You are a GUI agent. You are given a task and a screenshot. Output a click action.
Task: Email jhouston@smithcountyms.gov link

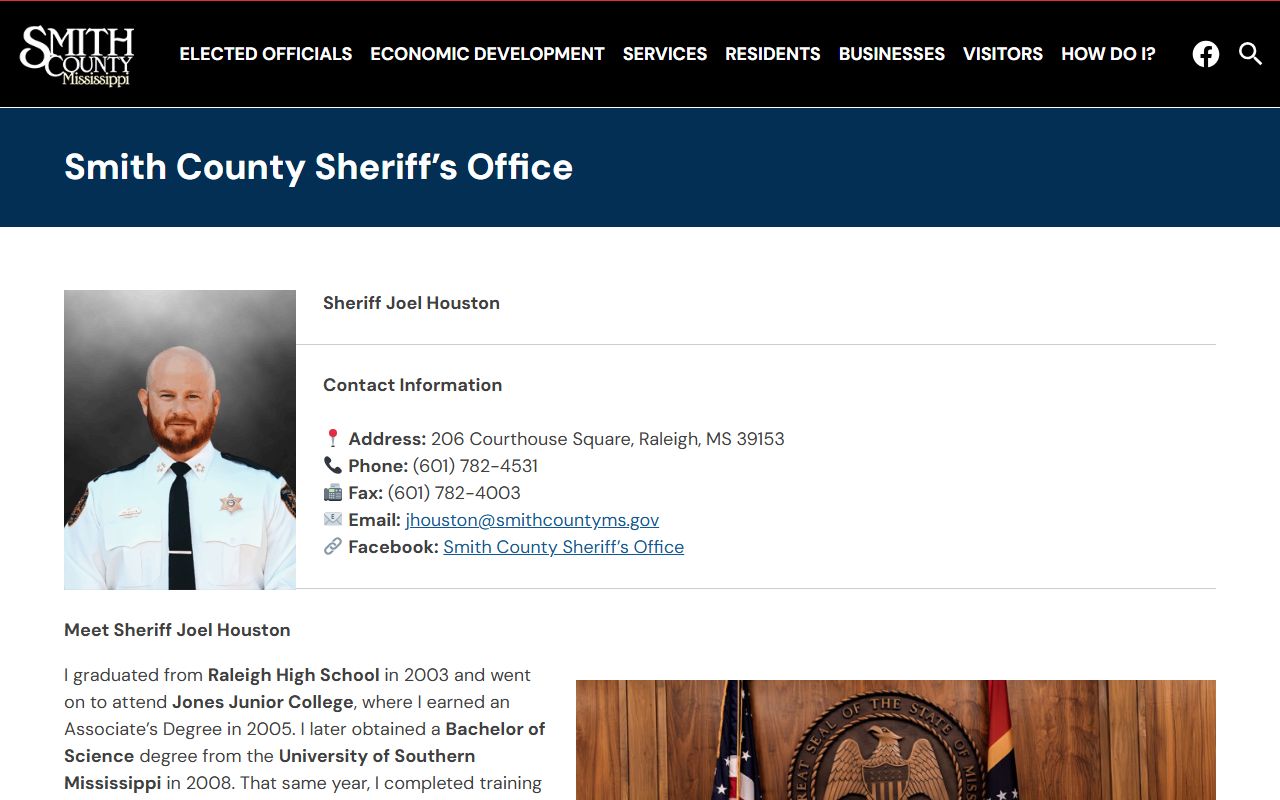tap(532, 520)
